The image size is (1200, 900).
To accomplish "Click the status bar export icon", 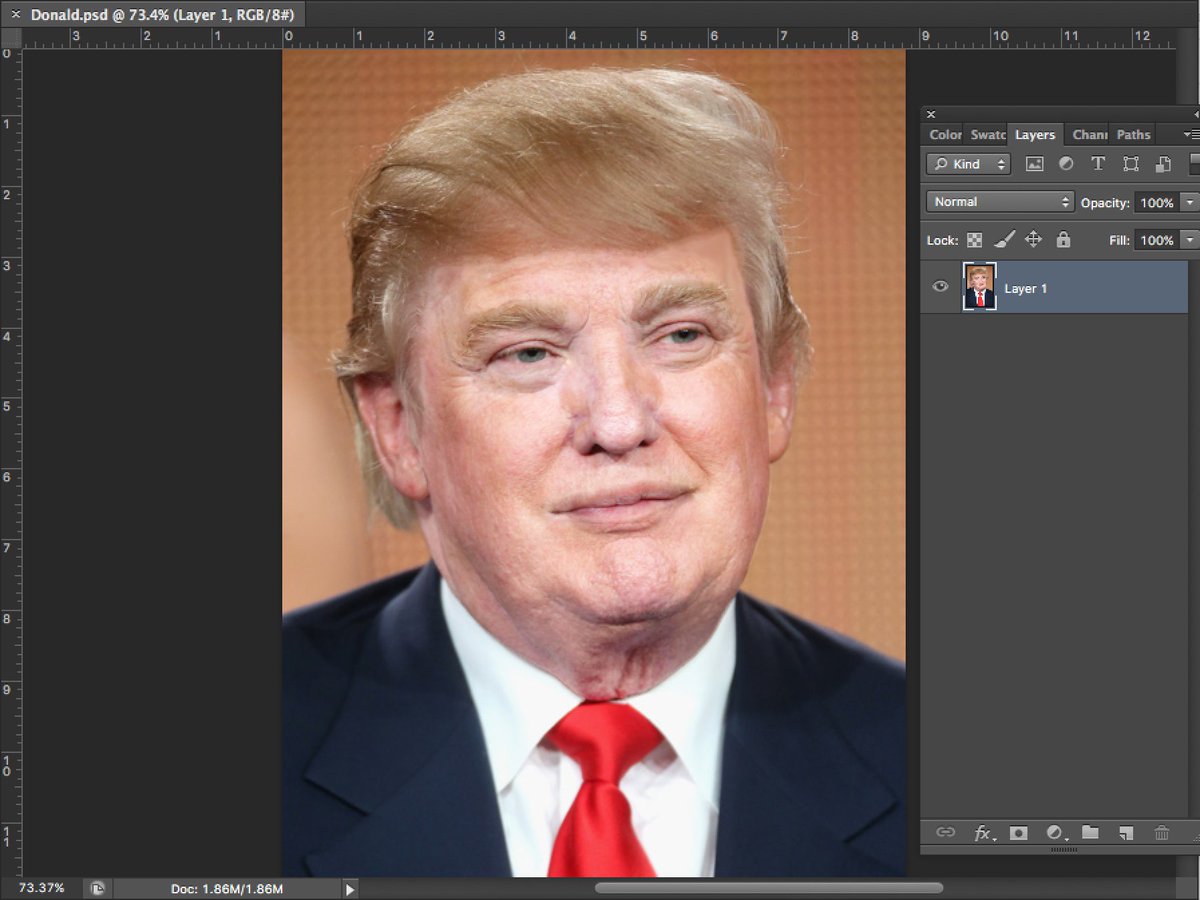I will [97, 888].
